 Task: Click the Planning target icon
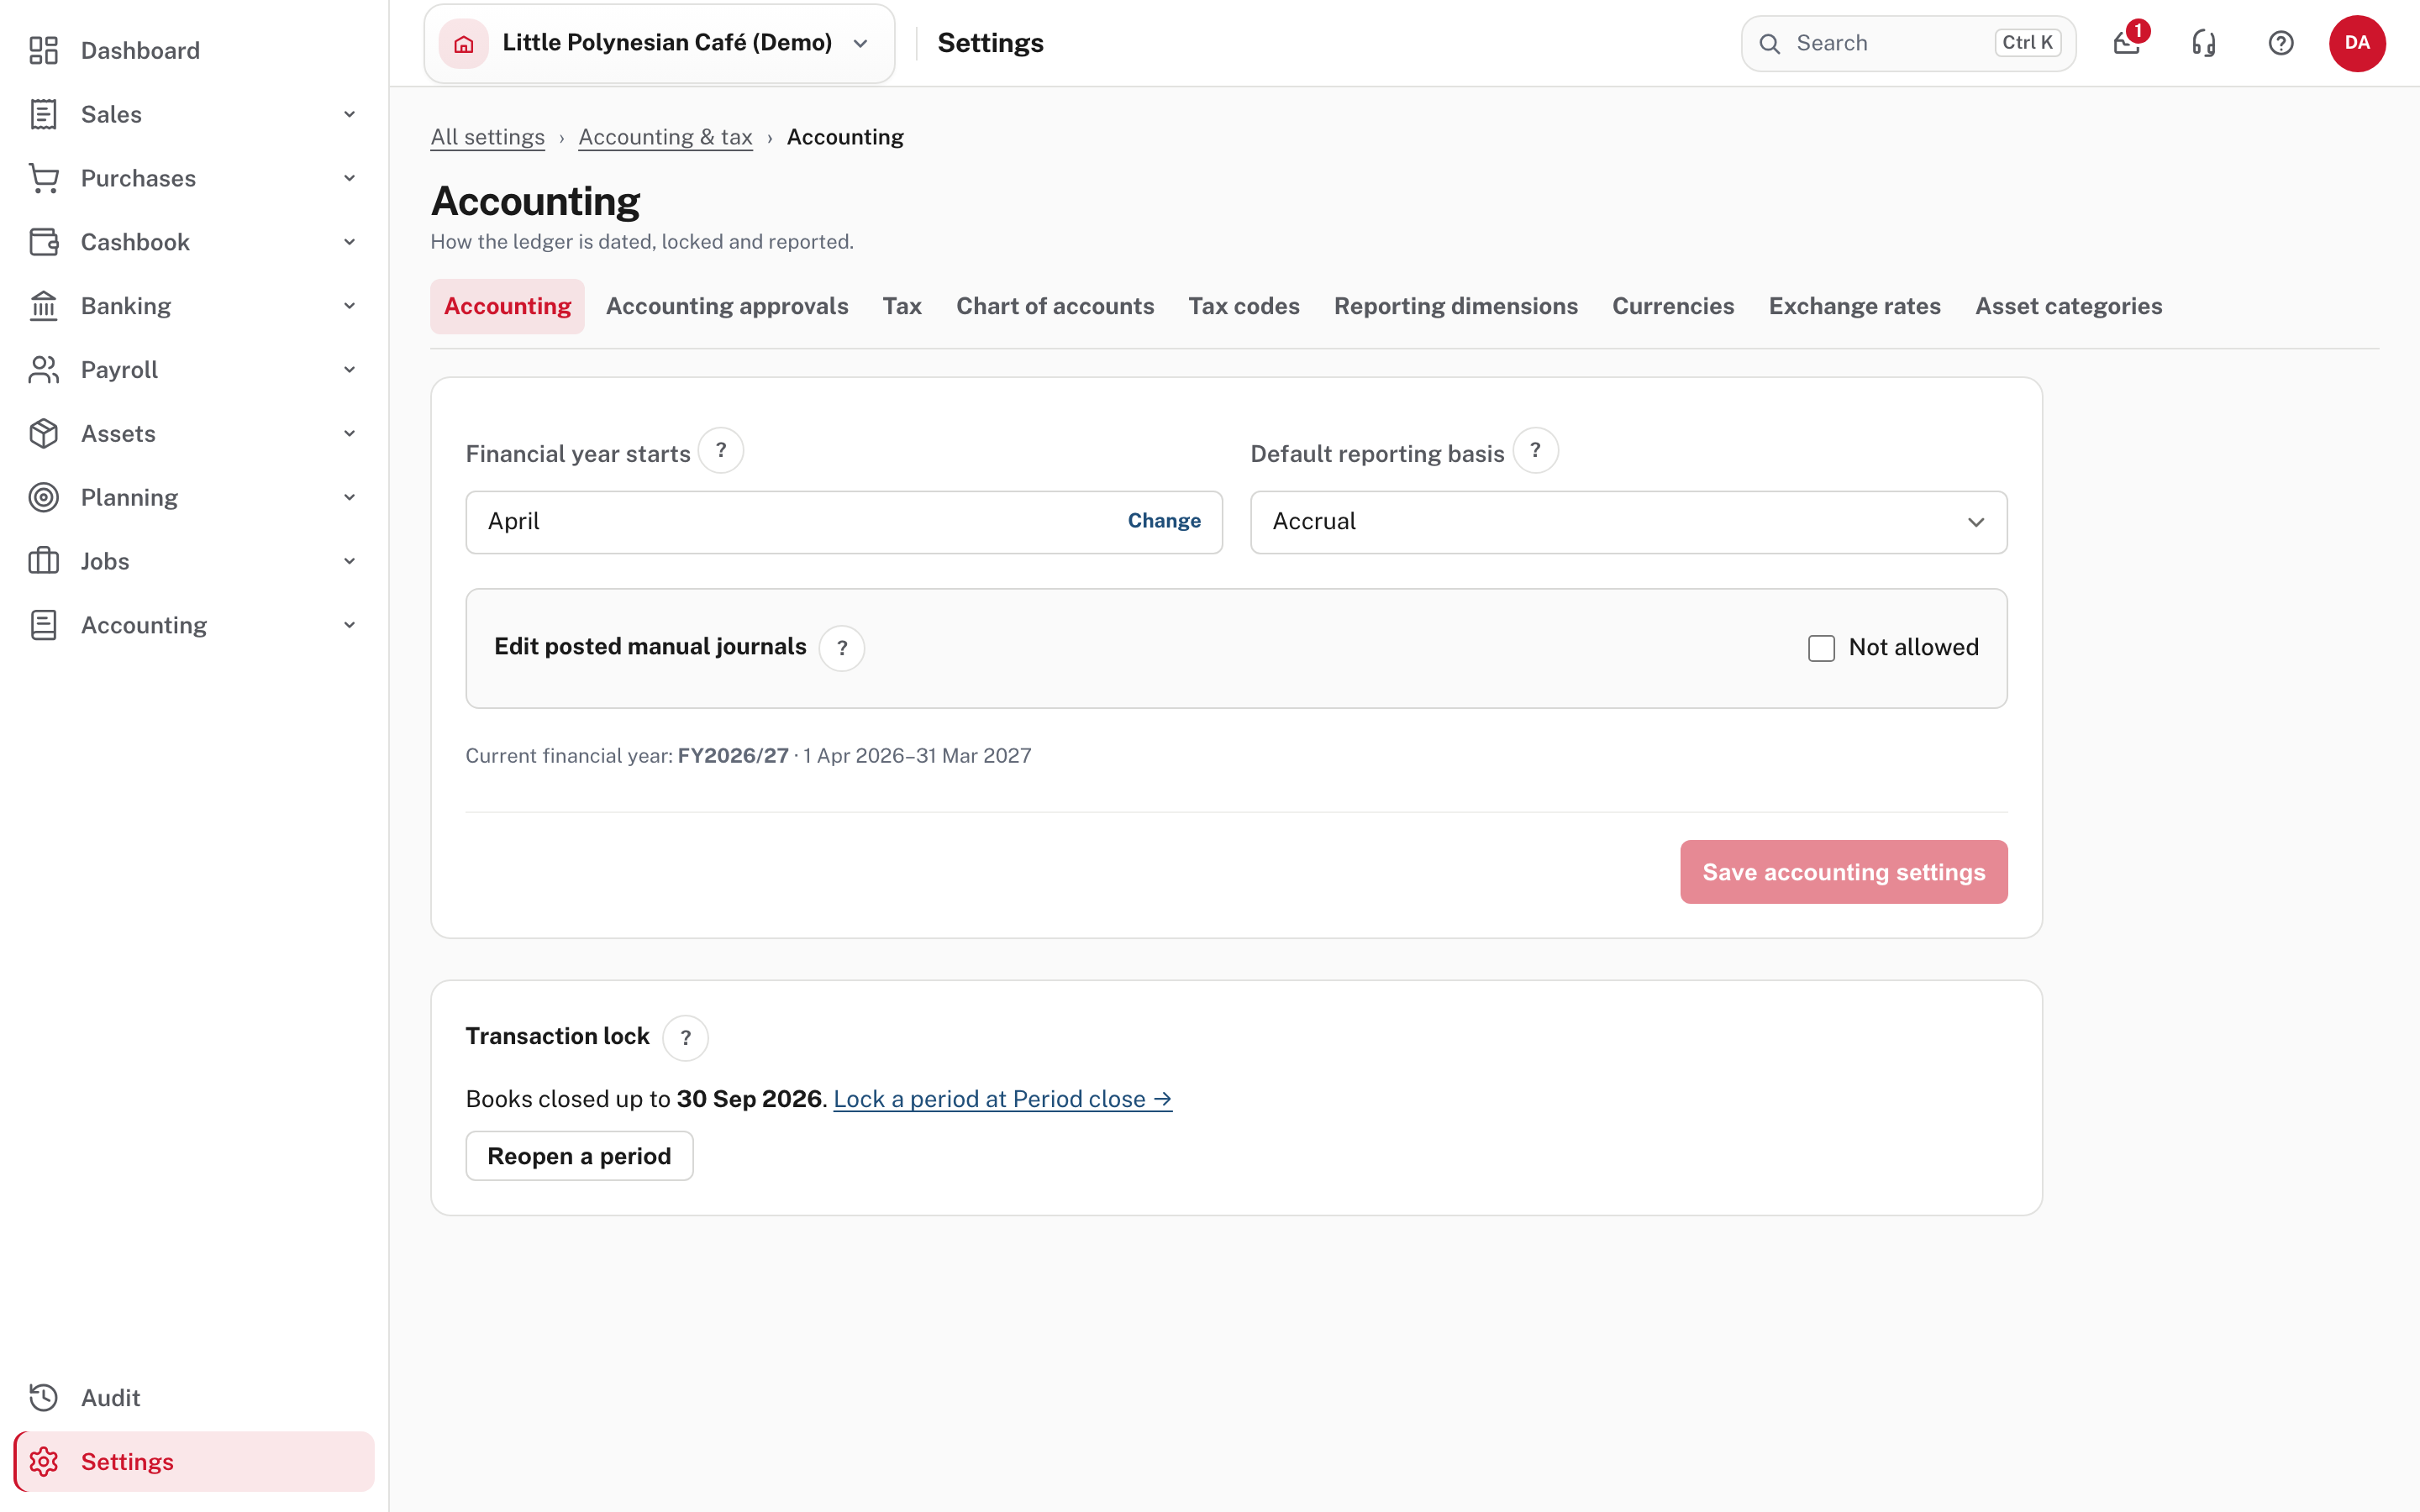click(43, 497)
